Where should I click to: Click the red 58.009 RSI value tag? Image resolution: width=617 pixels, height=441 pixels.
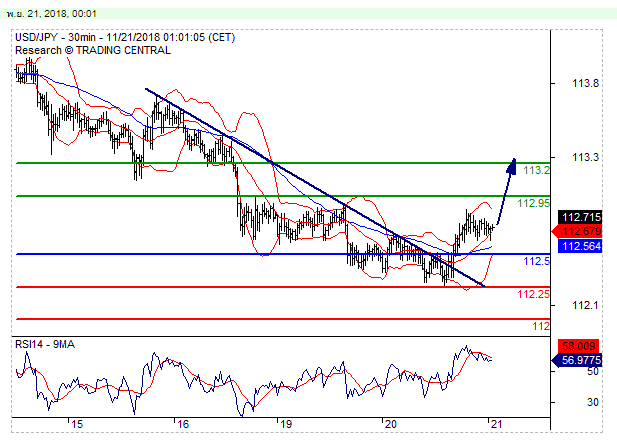point(580,348)
